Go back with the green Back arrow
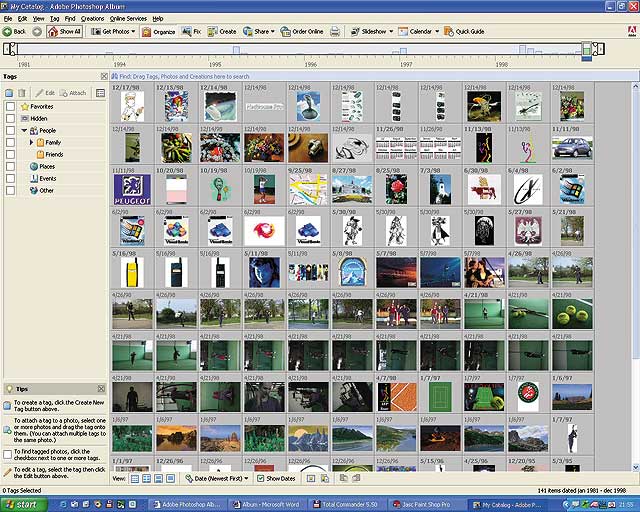 (14, 31)
